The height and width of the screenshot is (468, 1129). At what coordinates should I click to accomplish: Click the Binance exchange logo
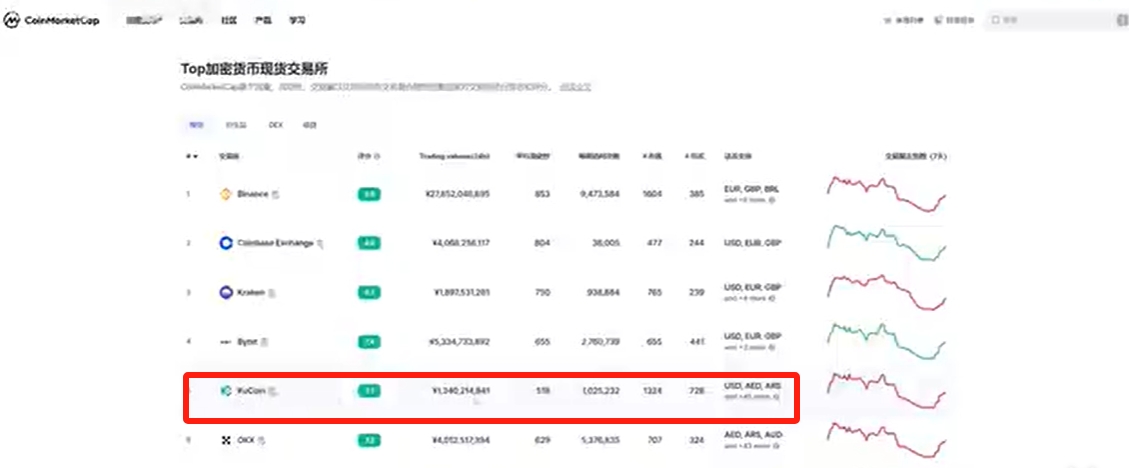coord(225,194)
